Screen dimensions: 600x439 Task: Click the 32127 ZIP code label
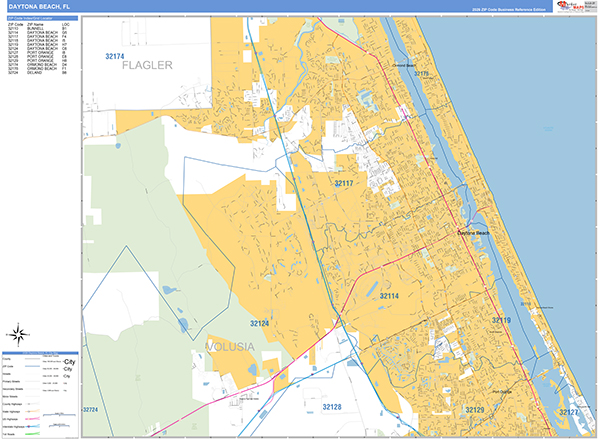coord(569,412)
